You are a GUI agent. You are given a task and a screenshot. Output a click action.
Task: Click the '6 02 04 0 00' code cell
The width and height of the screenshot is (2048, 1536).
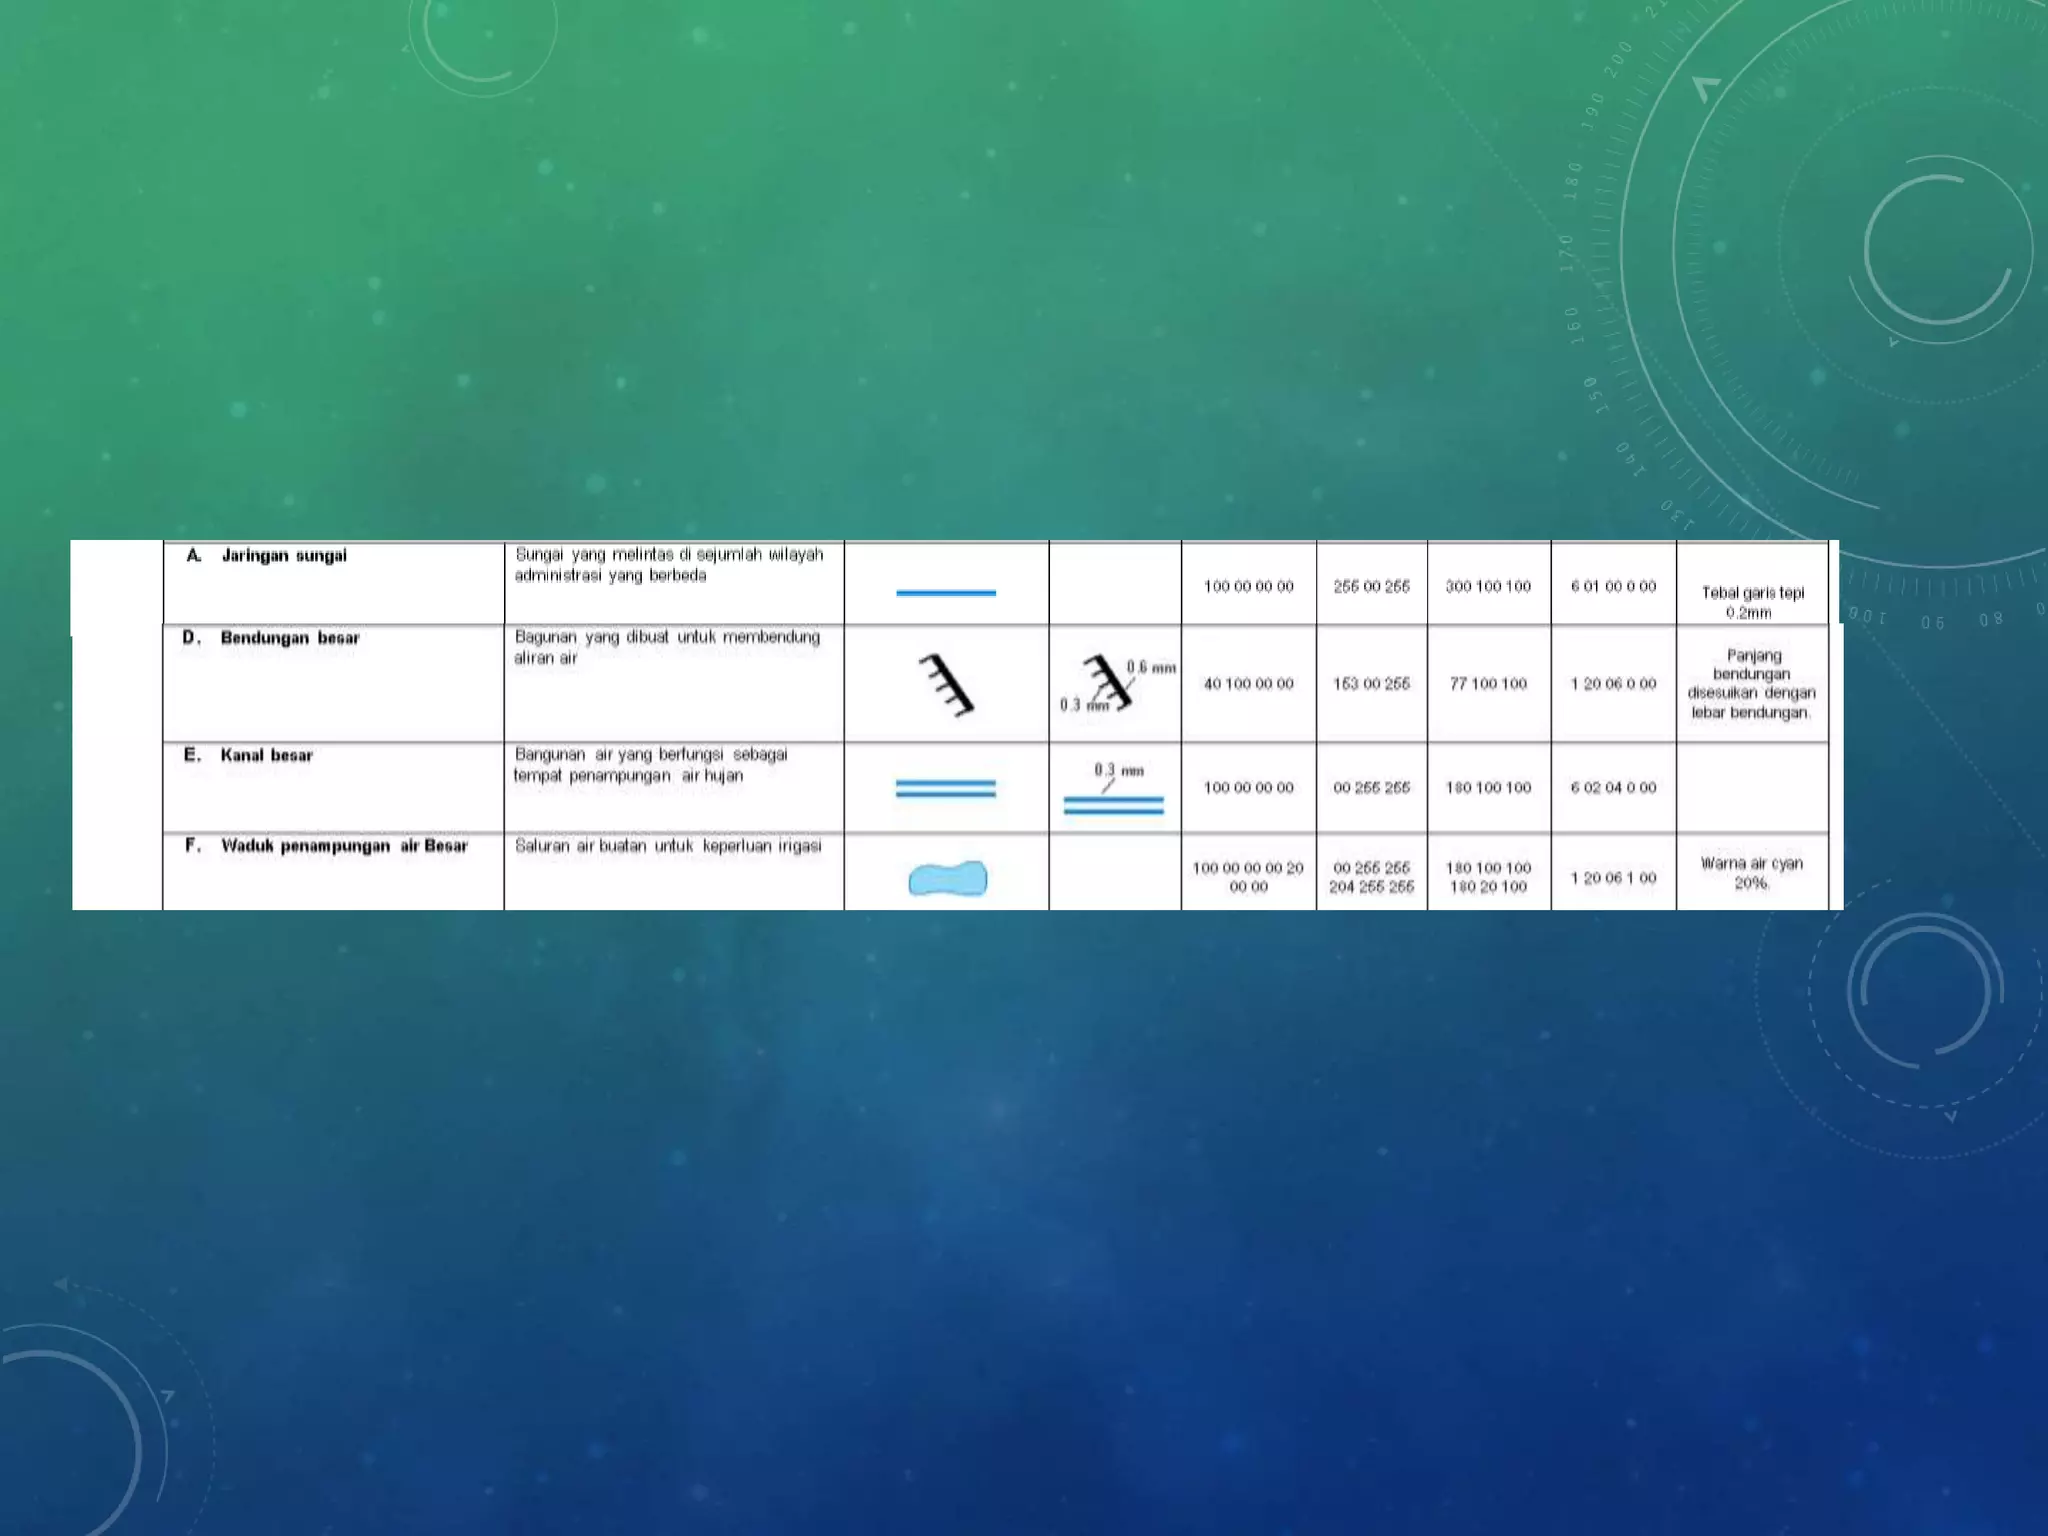coord(1613,788)
